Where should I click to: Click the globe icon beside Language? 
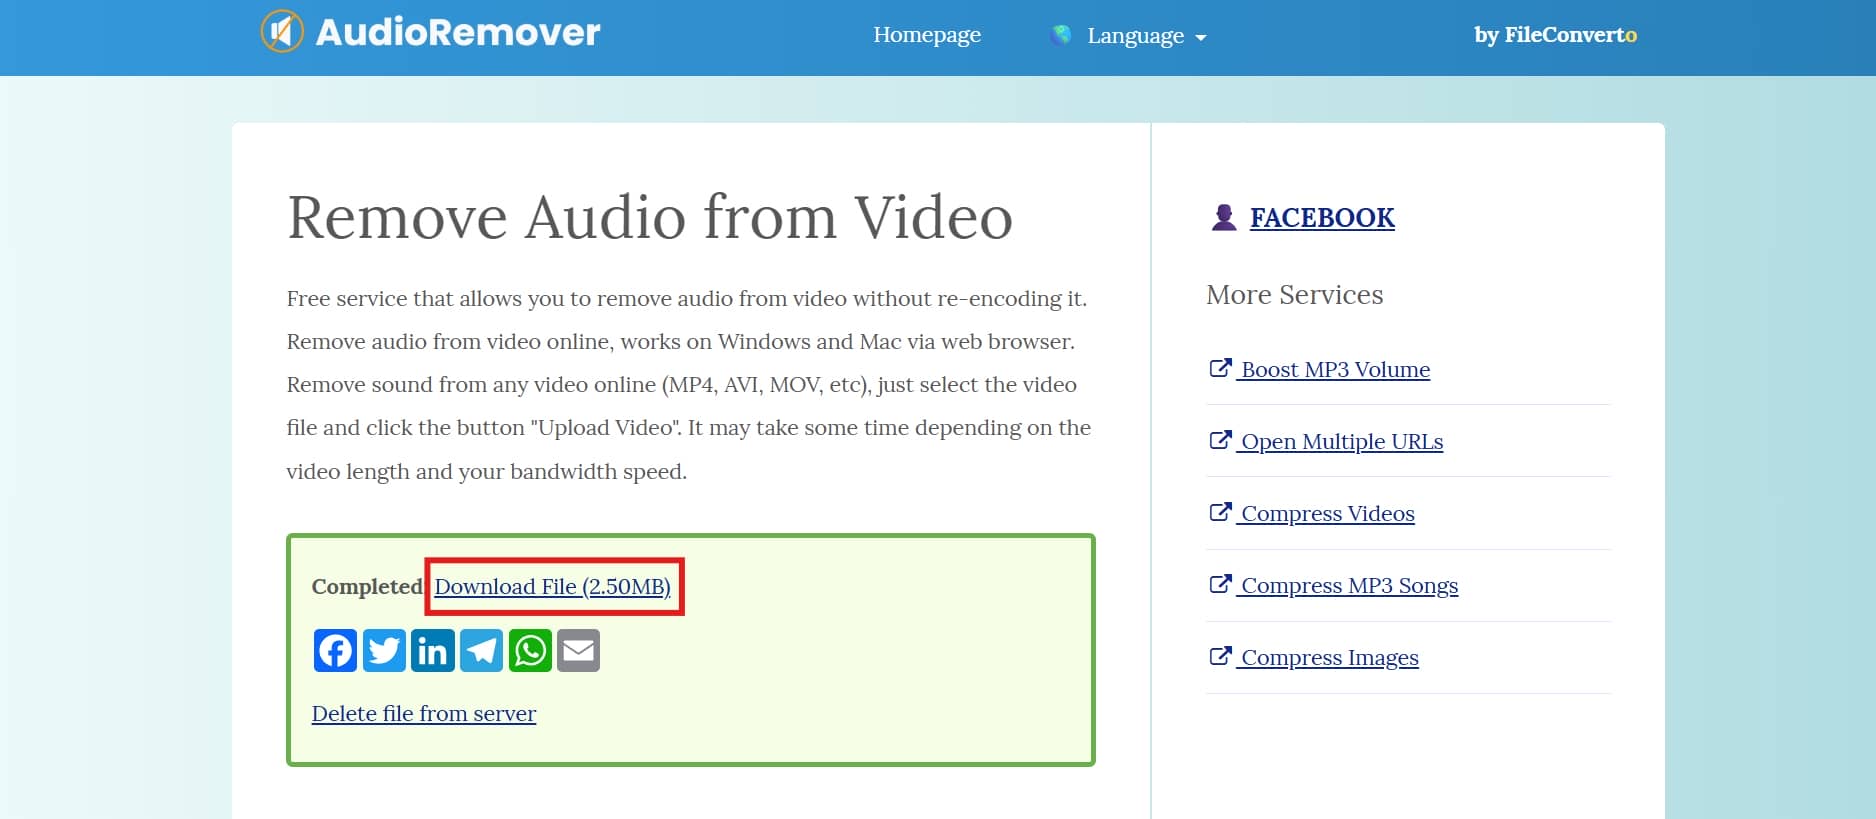pos(1061,35)
